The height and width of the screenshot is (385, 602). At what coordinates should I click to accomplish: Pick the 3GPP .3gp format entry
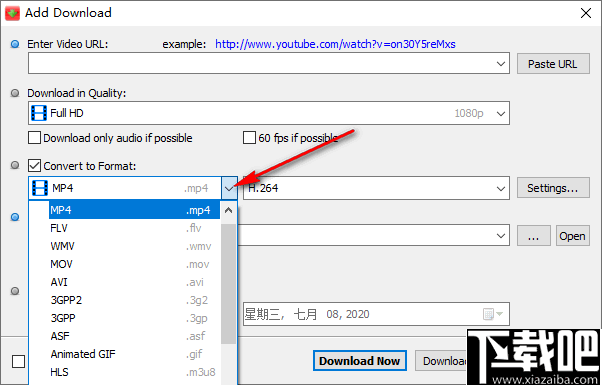tap(134, 318)
